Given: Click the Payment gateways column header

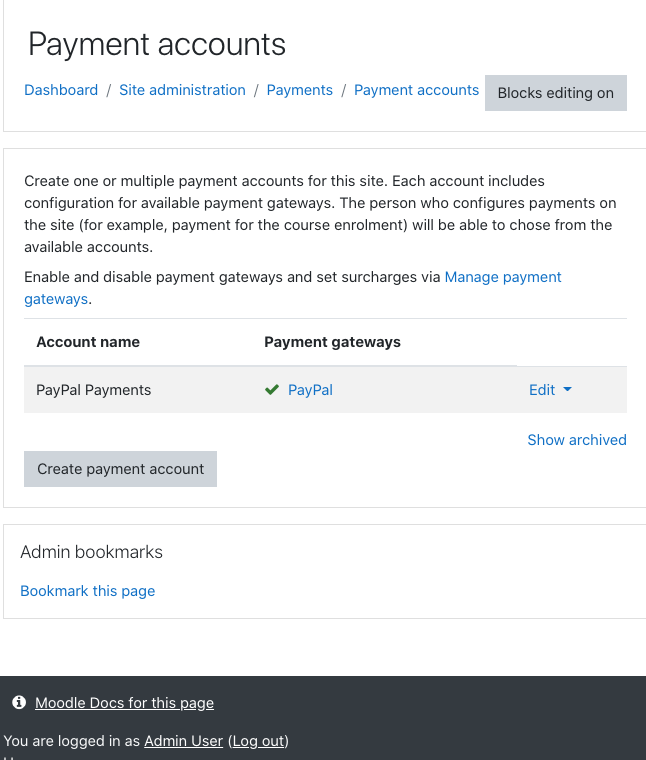Looking at the screenshot, I should click(x=332, y=342).
